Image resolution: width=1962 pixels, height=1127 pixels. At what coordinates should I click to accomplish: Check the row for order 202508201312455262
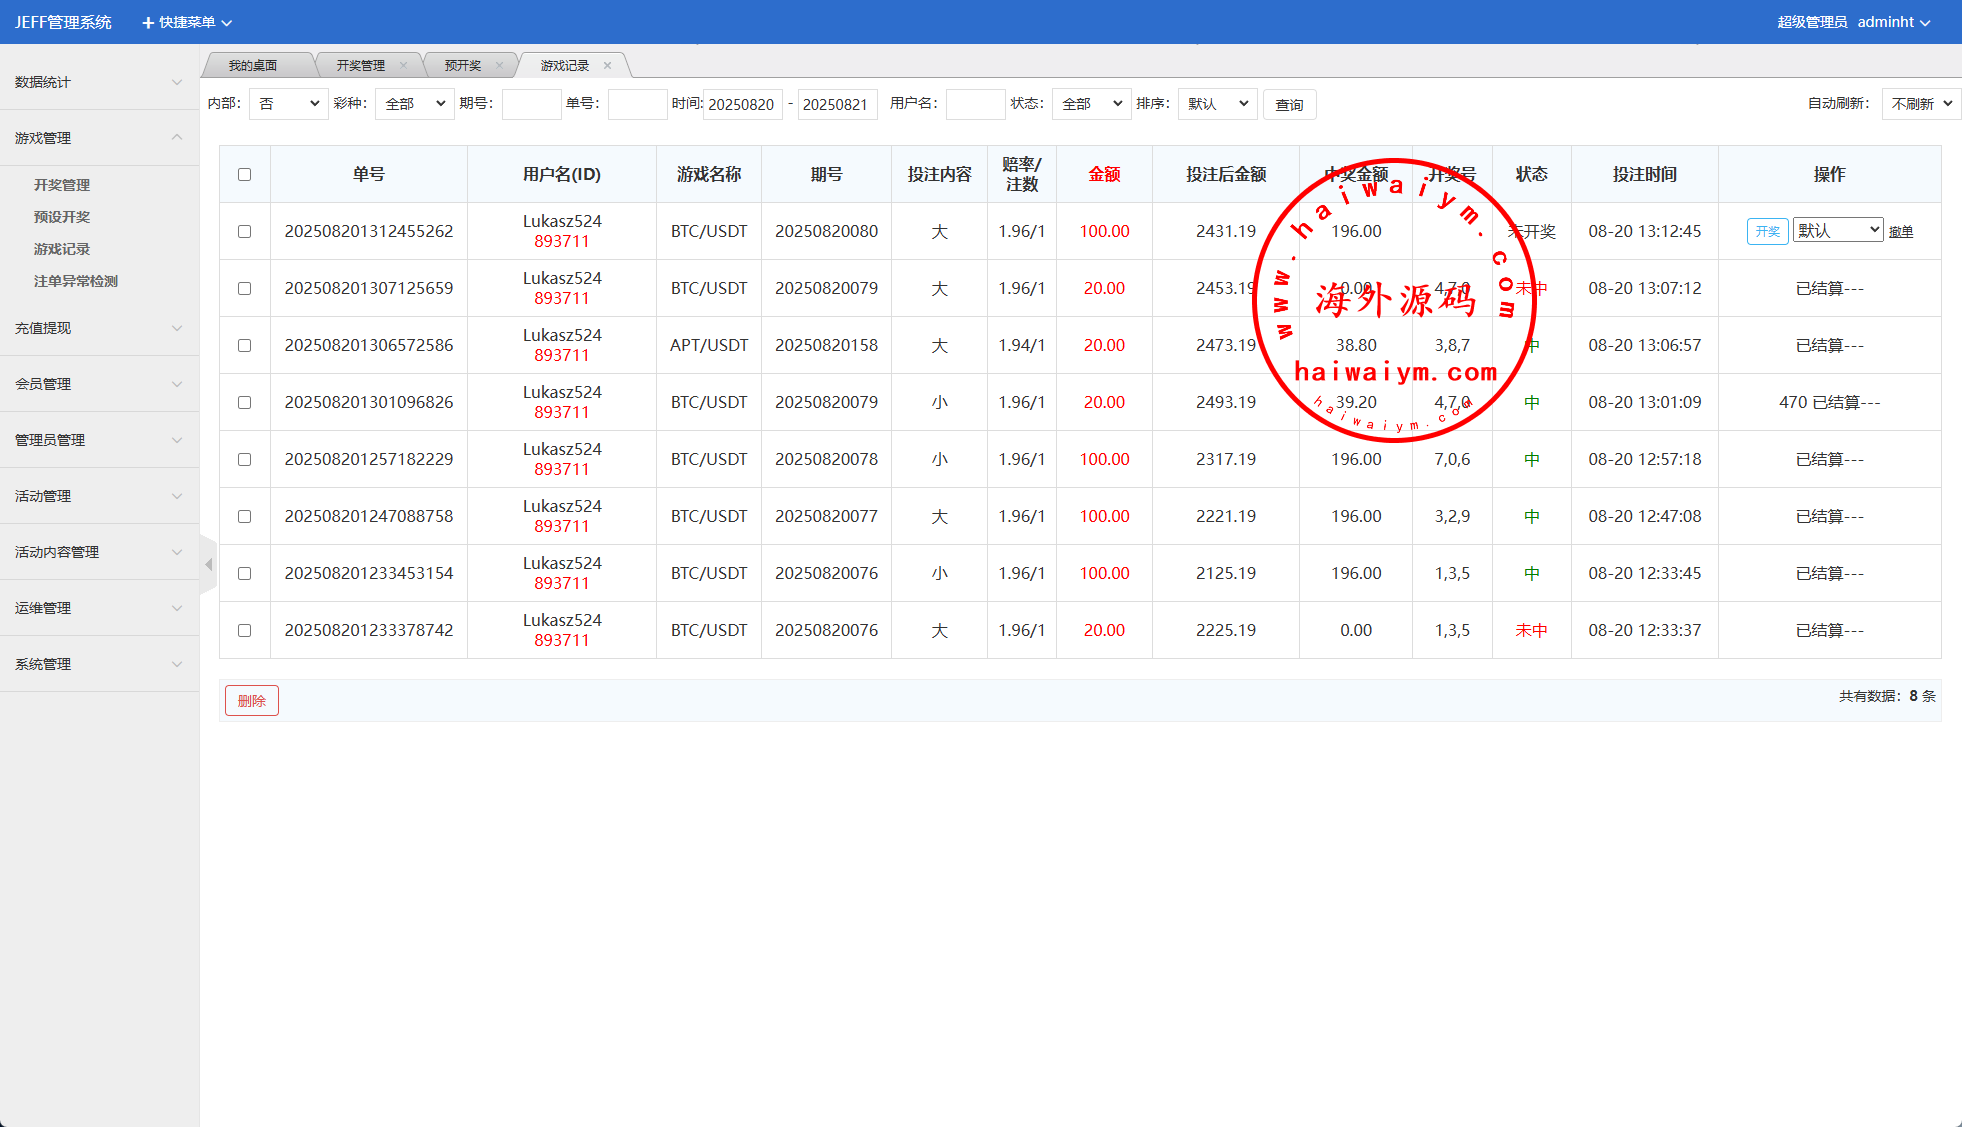coord(244,232)
